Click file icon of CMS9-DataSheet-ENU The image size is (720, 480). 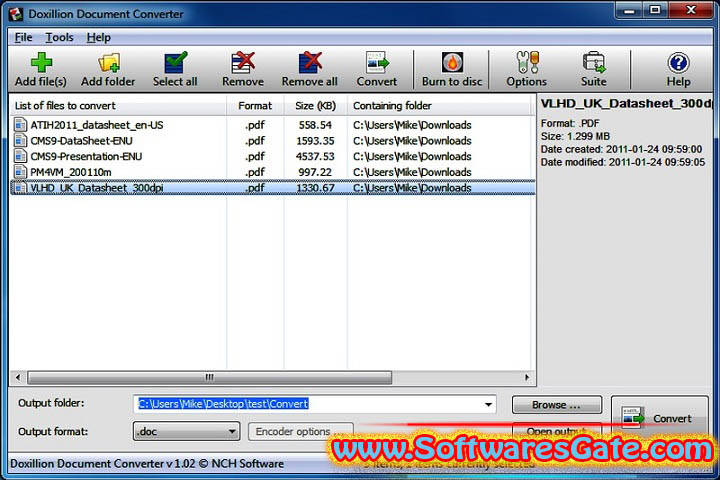coord(20,140)
